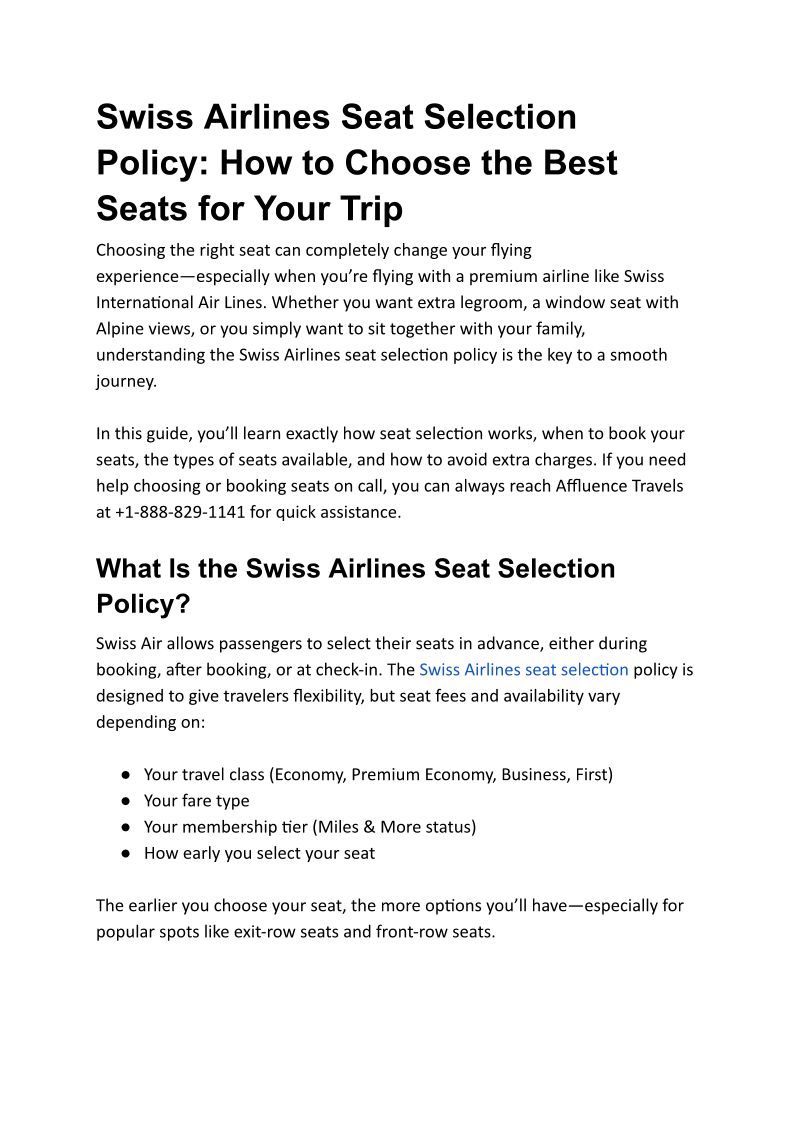Click the main title heading of the document
The height and width of the screenshot is (1124, 795).
point(356,163)
